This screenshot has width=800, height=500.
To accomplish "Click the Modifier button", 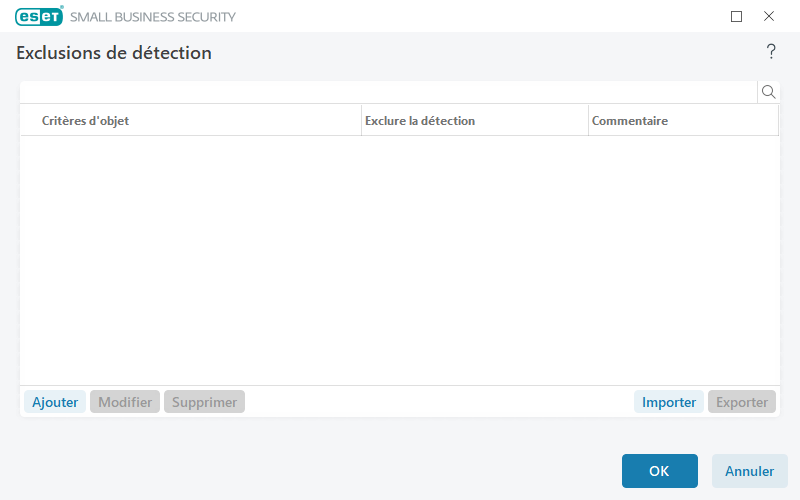I will [x=125, y=402].
